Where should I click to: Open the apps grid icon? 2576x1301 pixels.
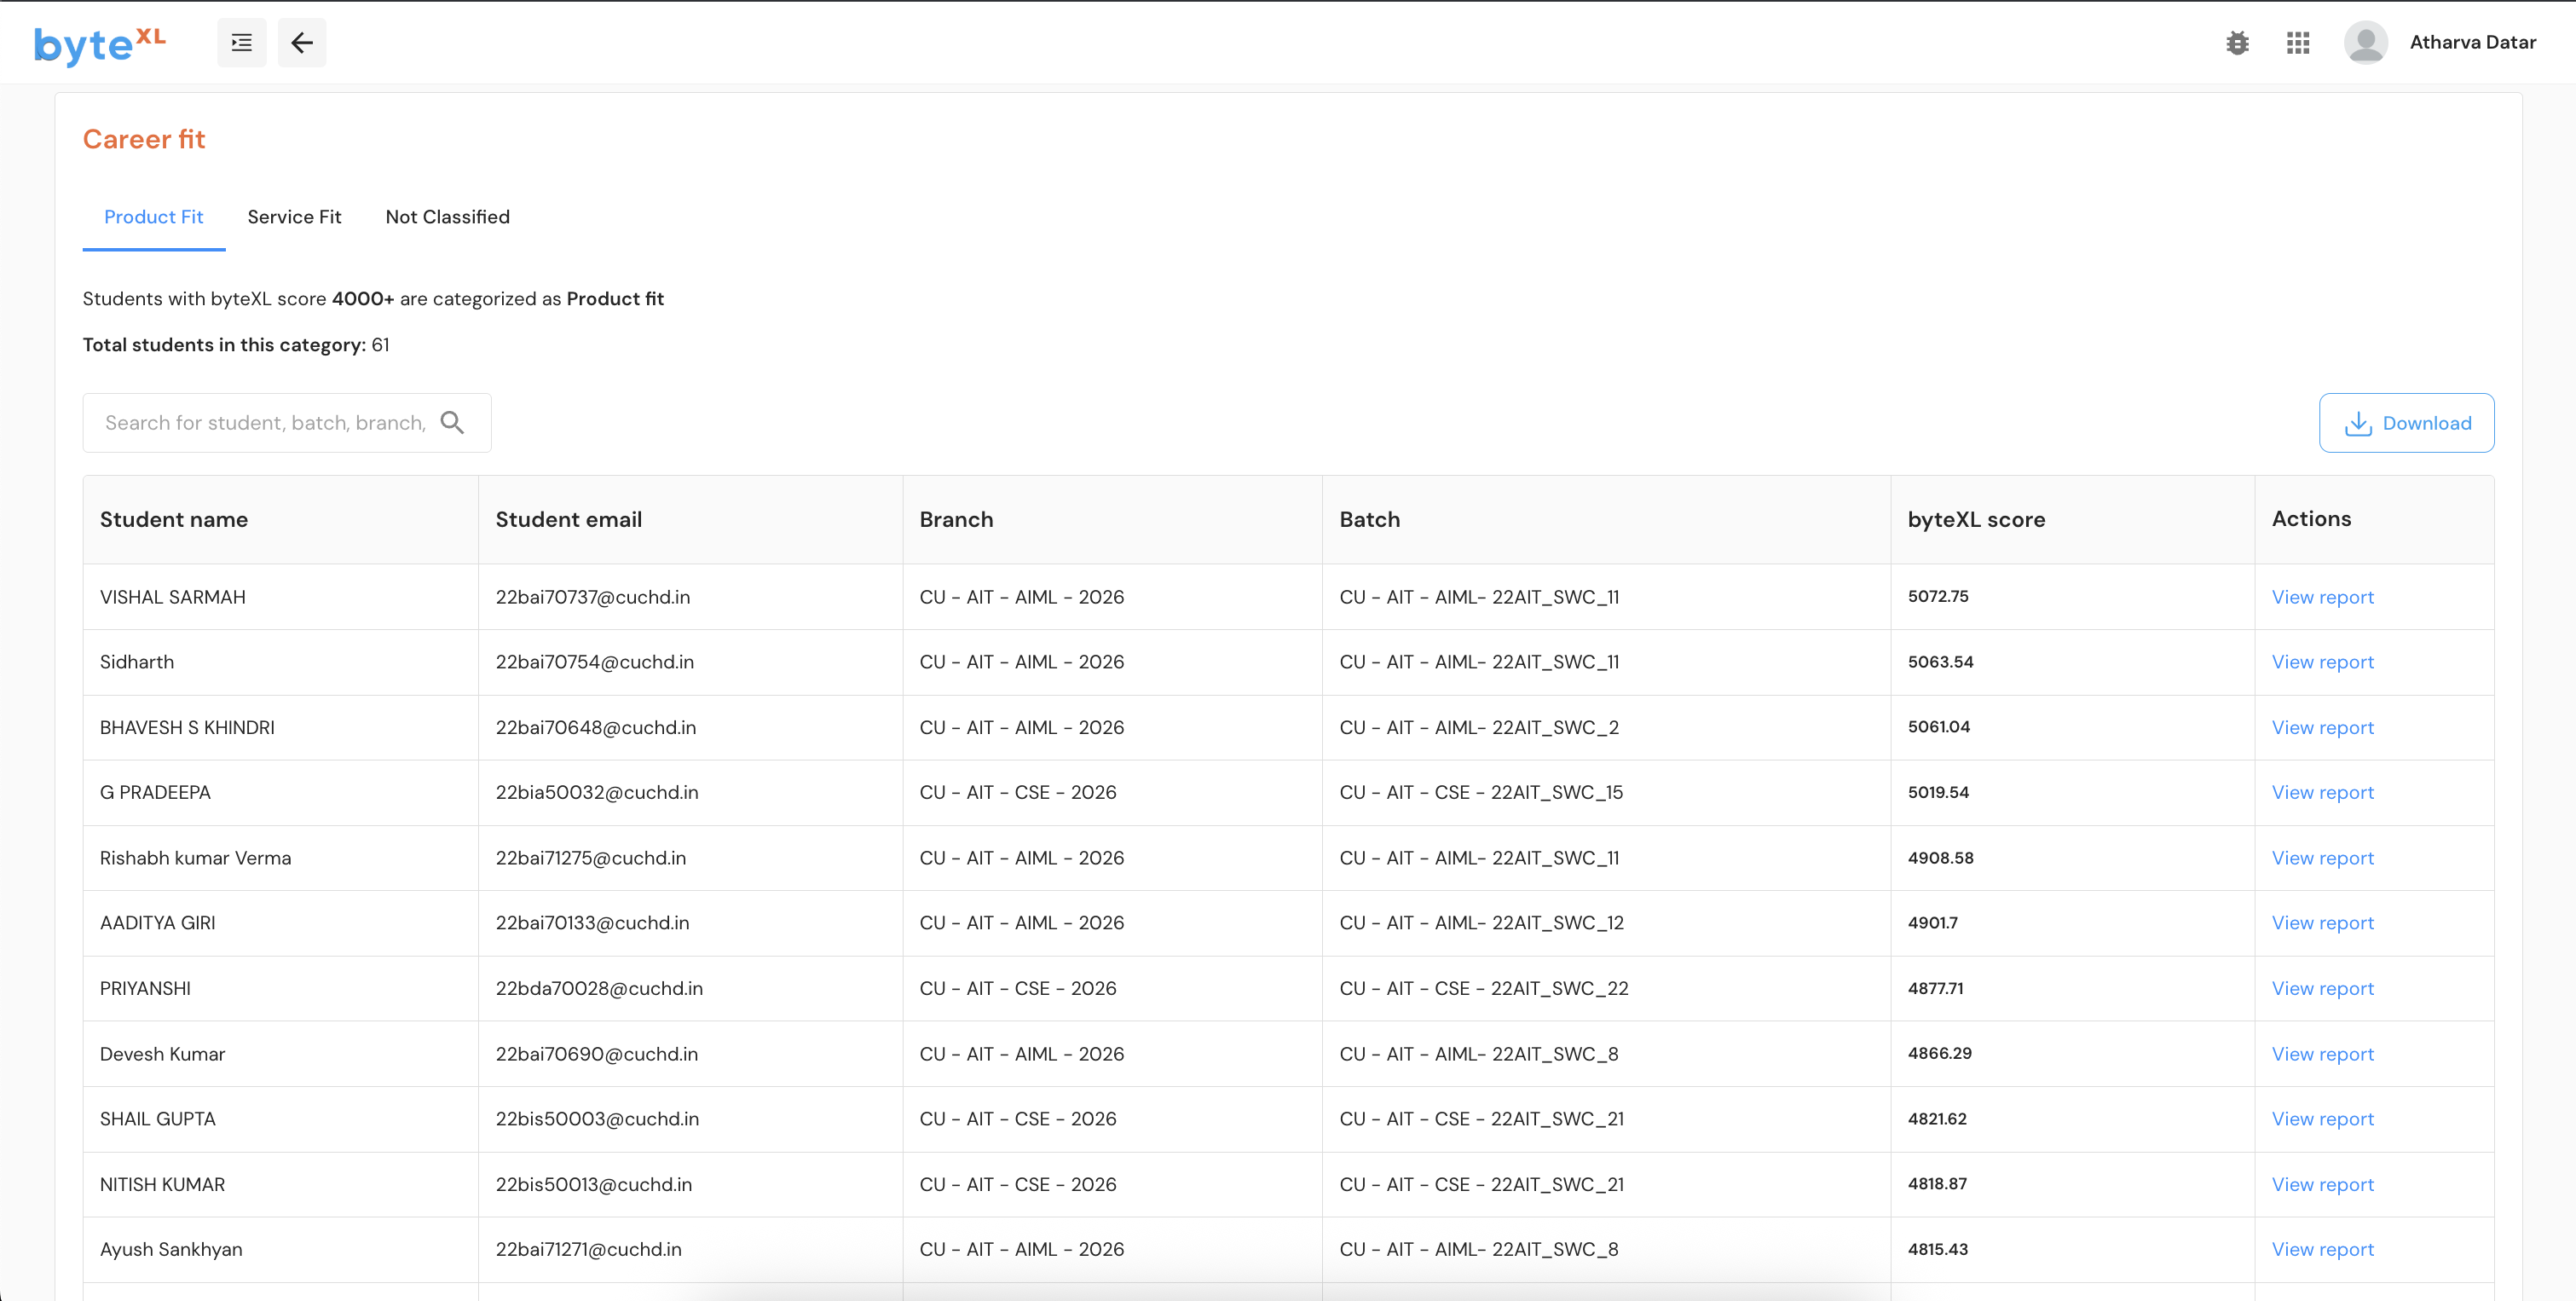[2297, 43]
